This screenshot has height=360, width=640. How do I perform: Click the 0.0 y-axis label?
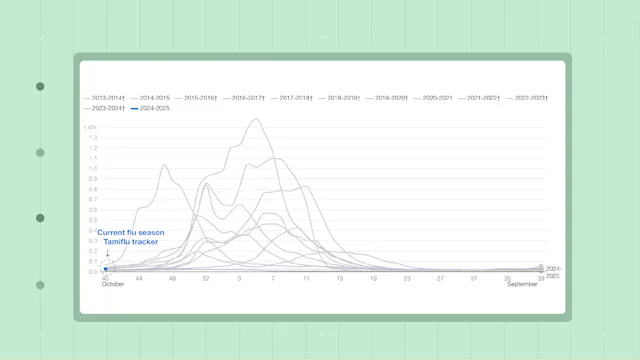[x=93, y=272]
